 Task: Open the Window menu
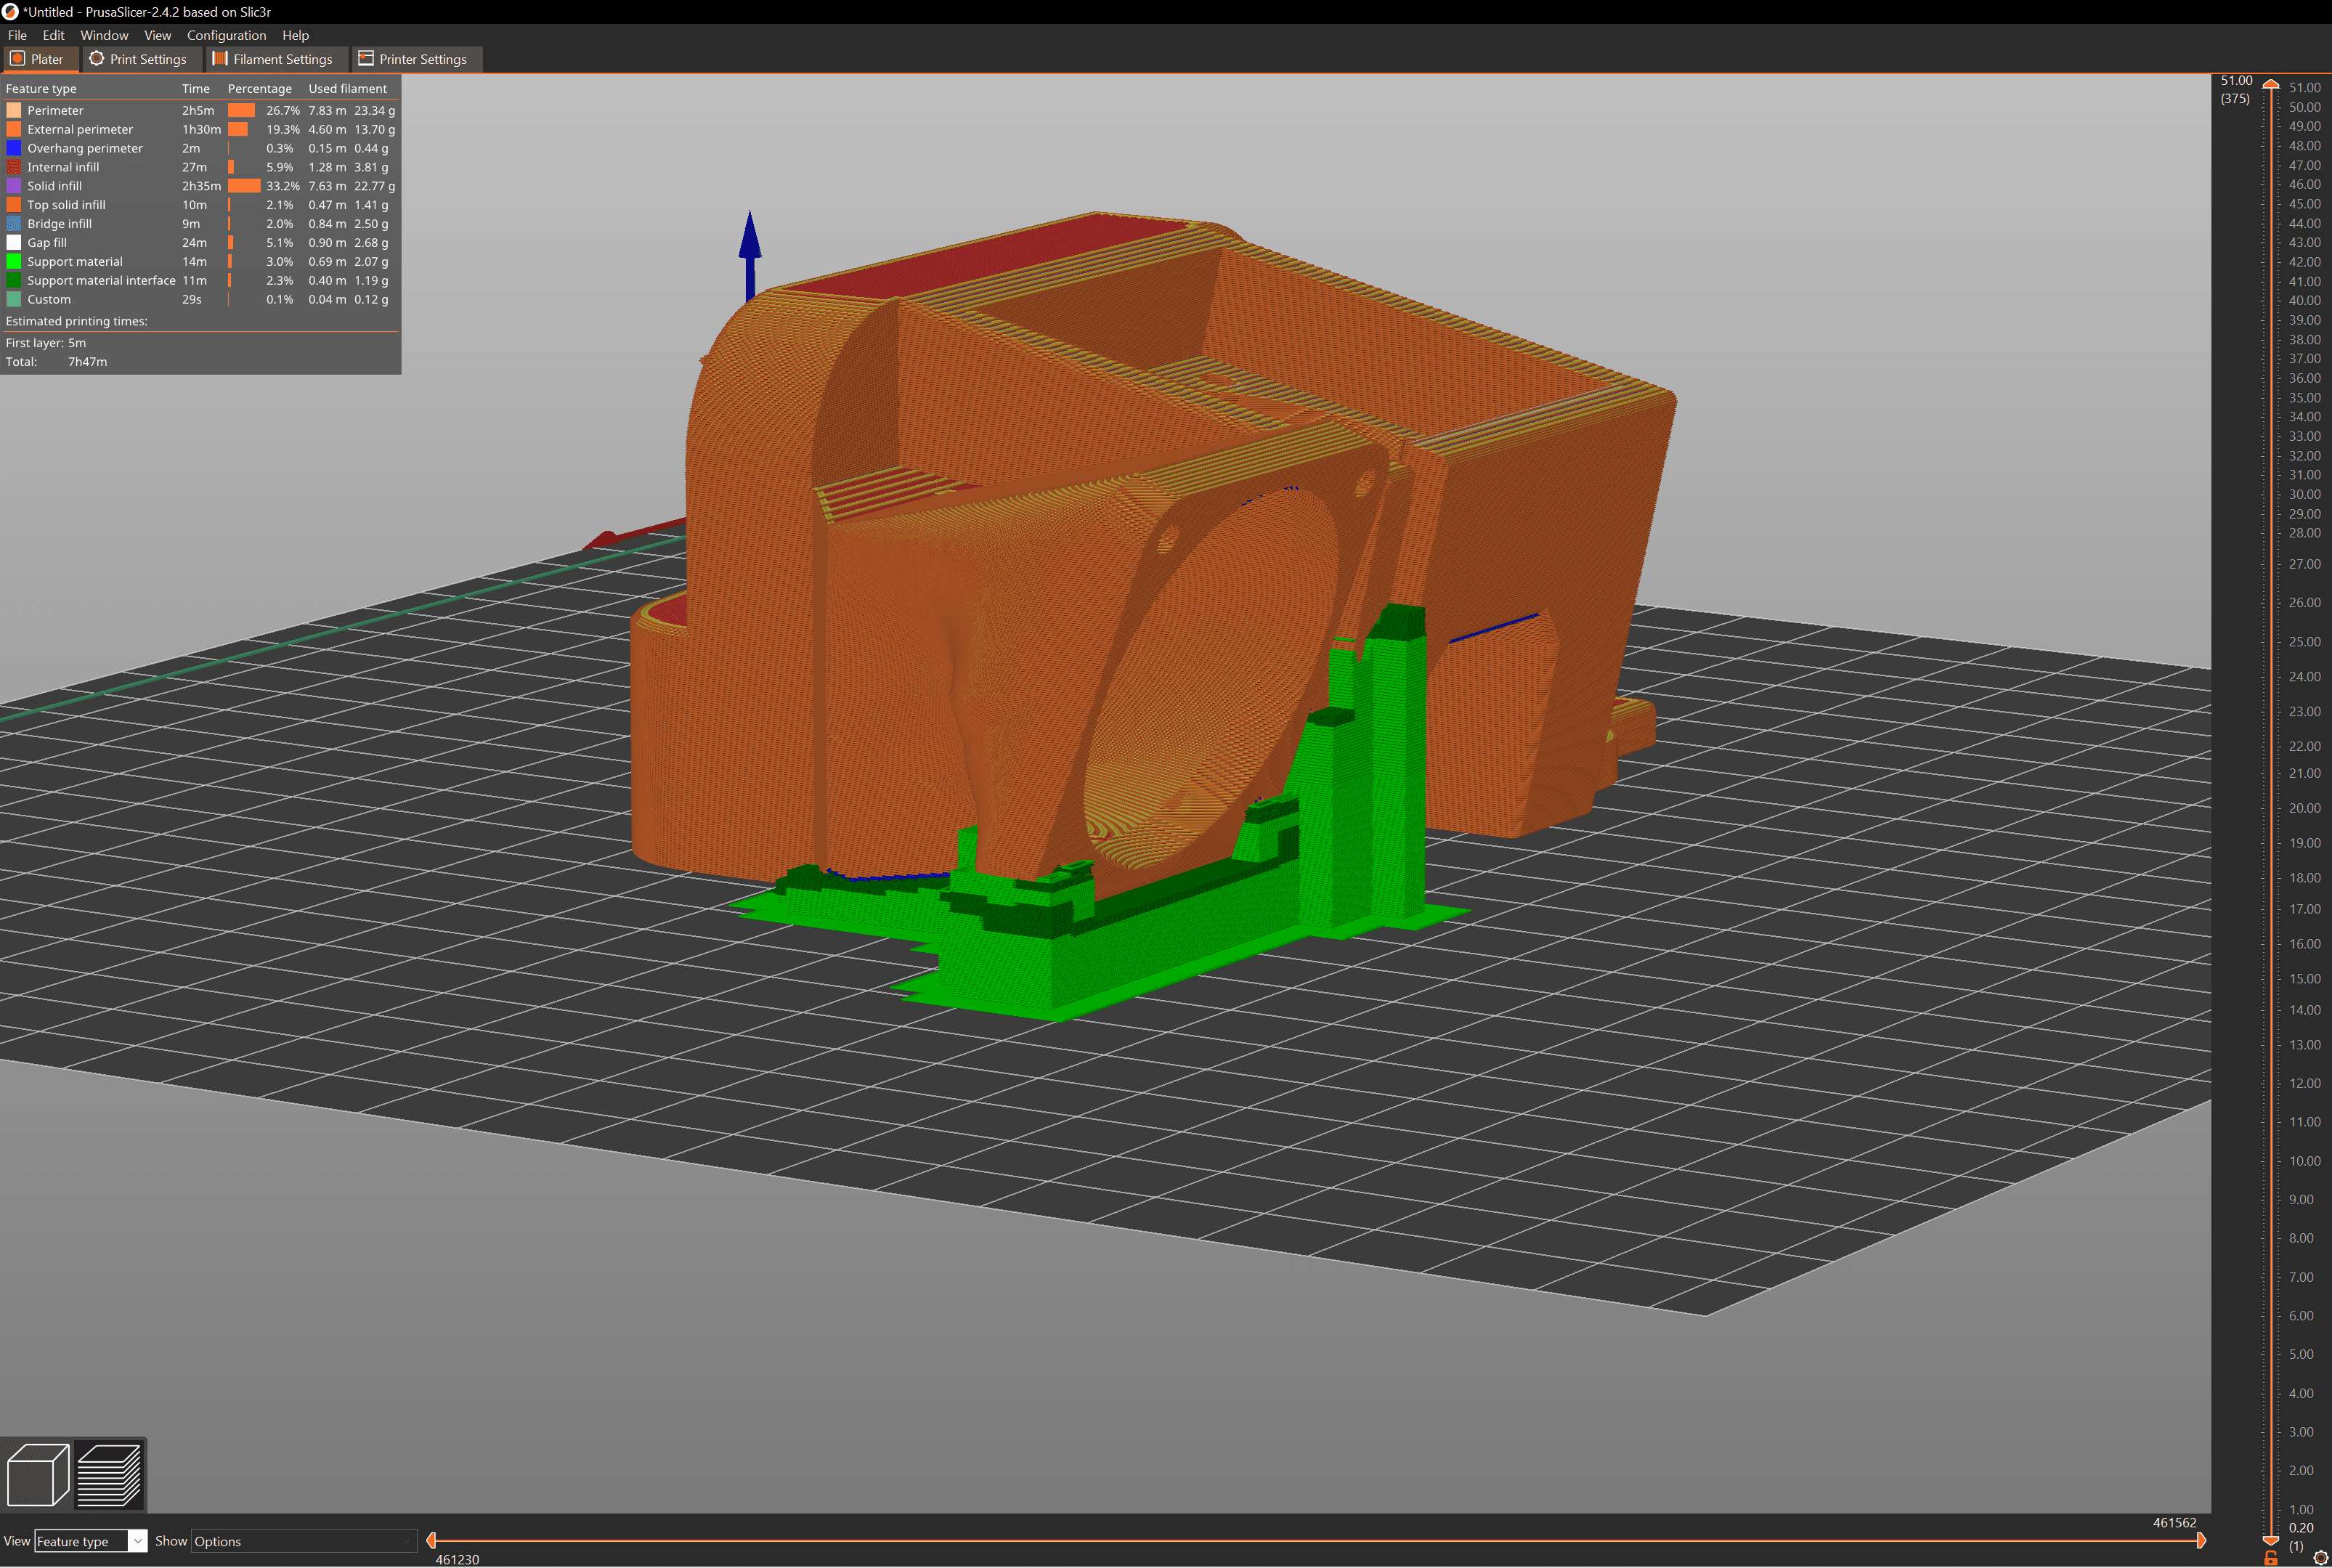104,35
